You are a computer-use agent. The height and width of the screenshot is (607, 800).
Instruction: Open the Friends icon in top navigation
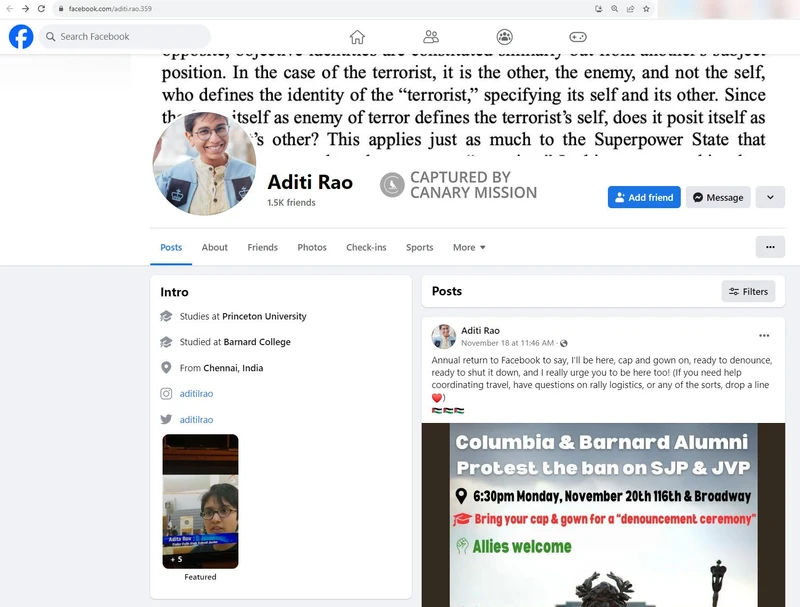(x=431, y=37)
